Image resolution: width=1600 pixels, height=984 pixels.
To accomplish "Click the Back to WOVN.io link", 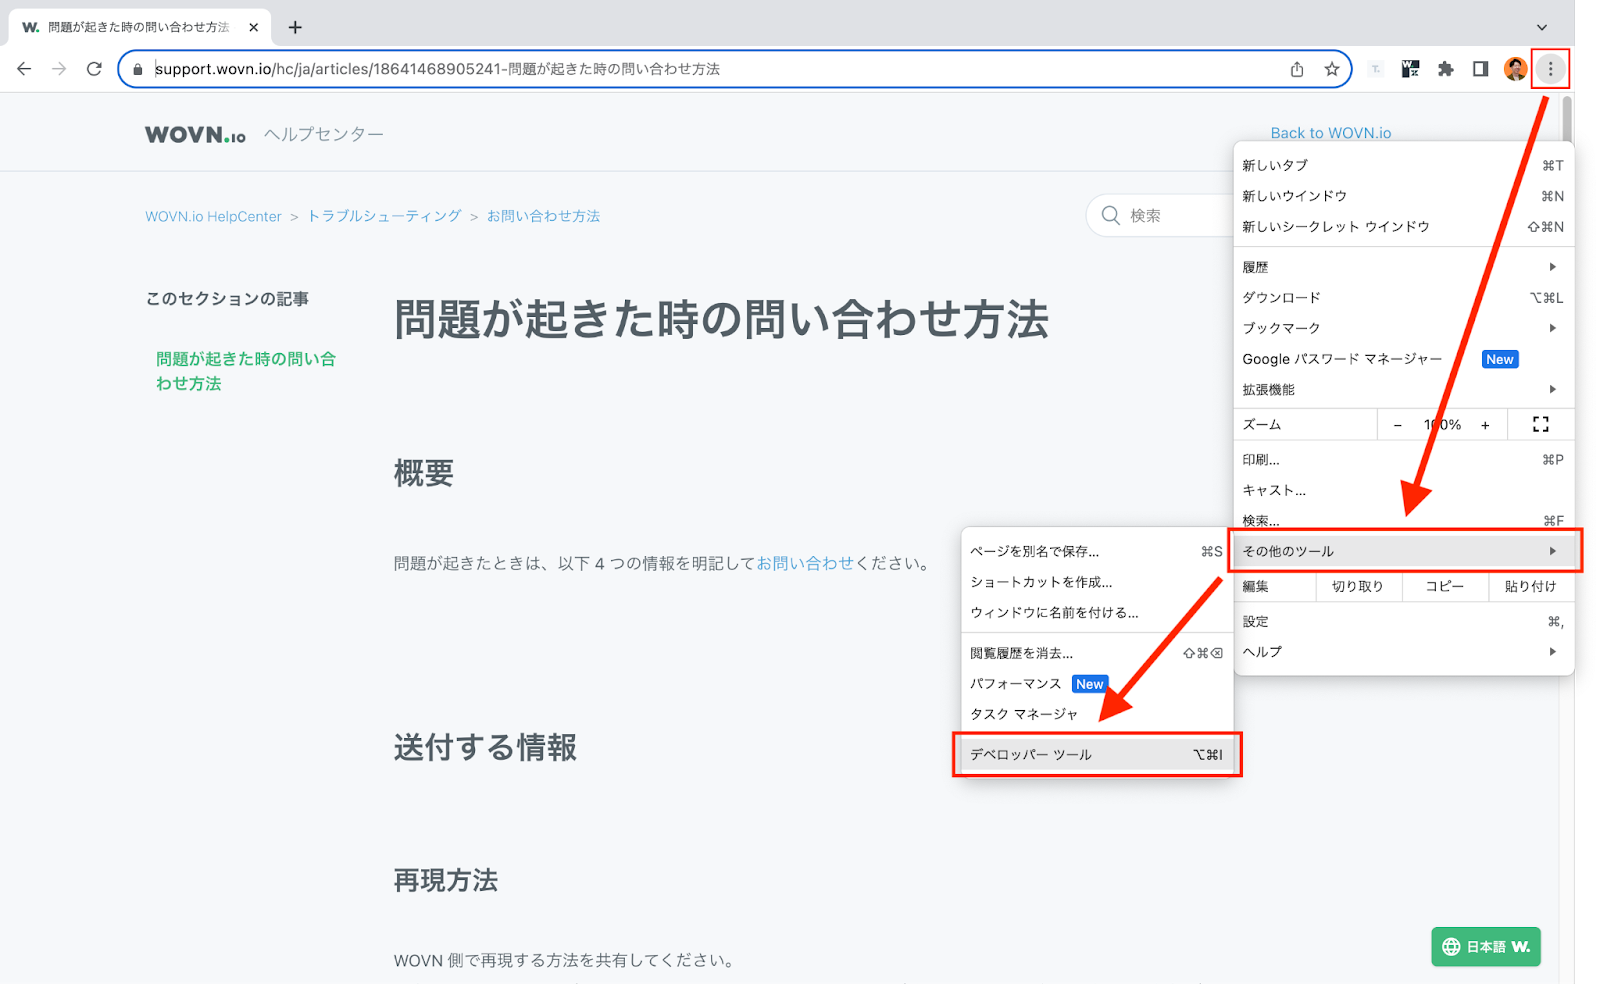I will pos(1330,133).
